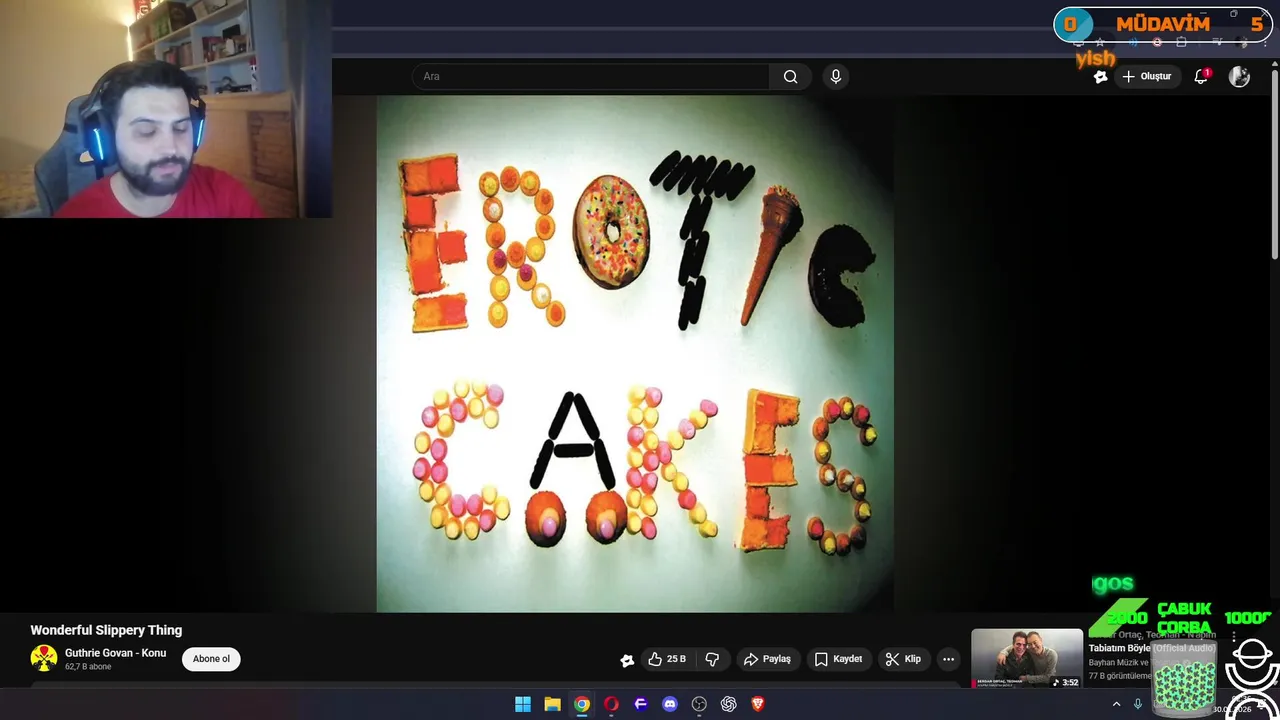The height and width of the screenshot is (720, 1280).
Task: Click the microphone tray icon
Action: pyautogui.click(x=1137, y=704)
